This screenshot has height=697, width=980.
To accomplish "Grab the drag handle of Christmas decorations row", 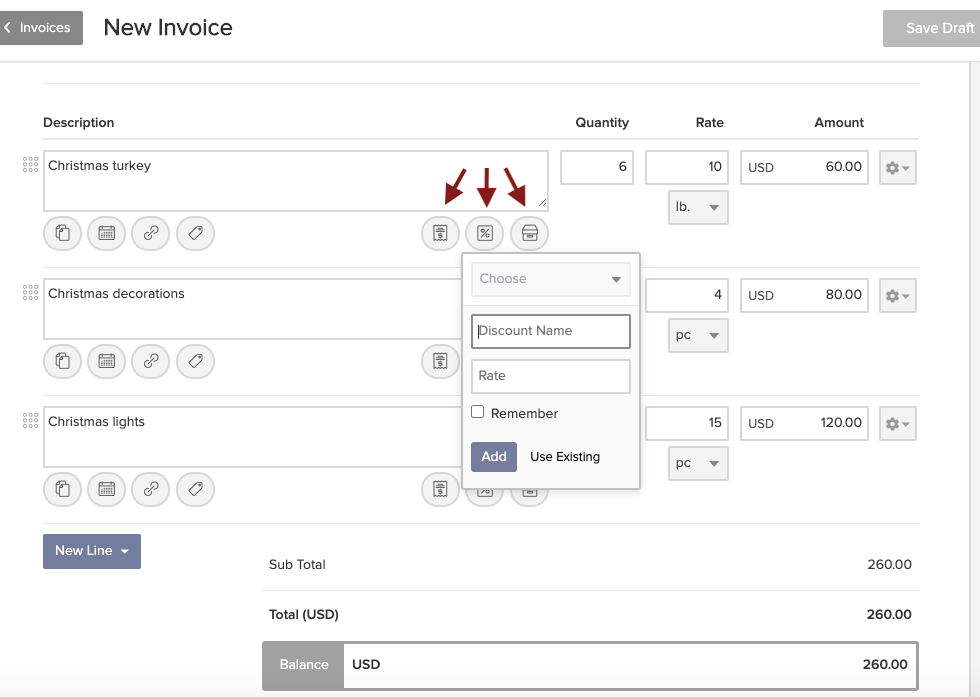I will (x=30, y=293).
